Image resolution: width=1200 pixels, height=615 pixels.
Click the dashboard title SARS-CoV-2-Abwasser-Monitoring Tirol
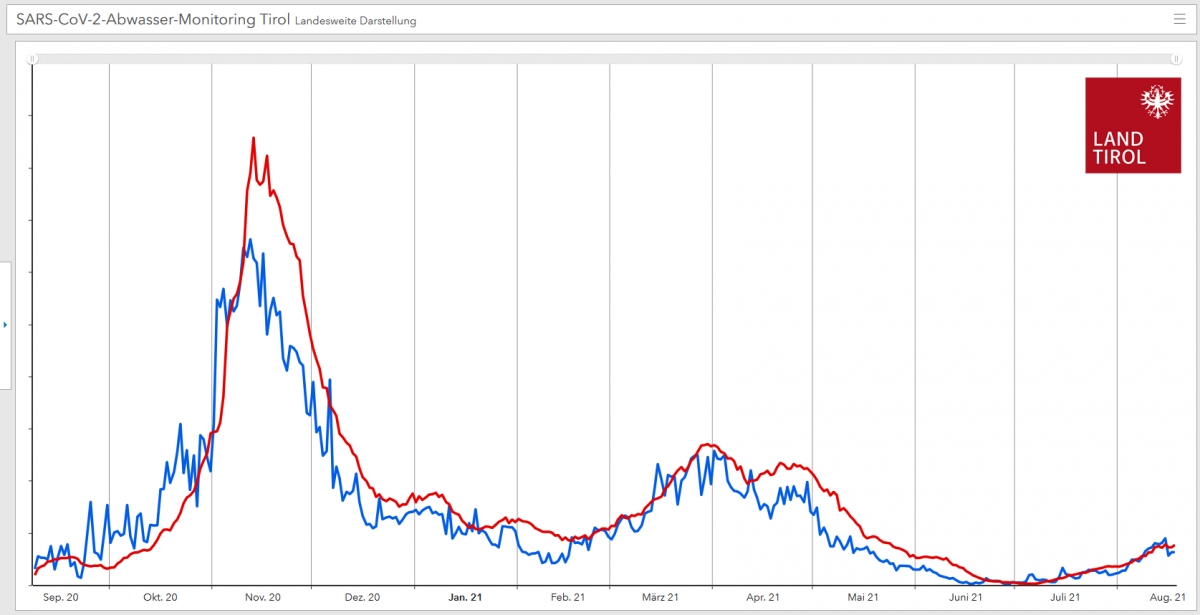click(153, 19)
